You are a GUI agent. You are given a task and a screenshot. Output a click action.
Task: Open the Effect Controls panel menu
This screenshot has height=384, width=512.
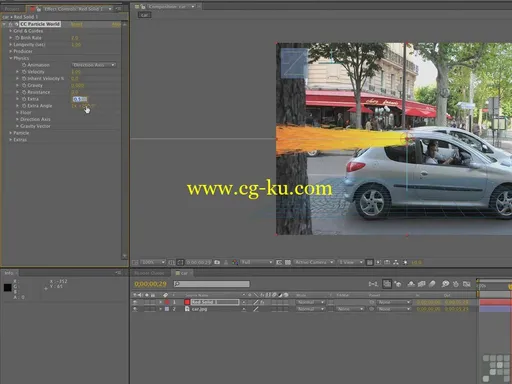click(x=118, y=9)
